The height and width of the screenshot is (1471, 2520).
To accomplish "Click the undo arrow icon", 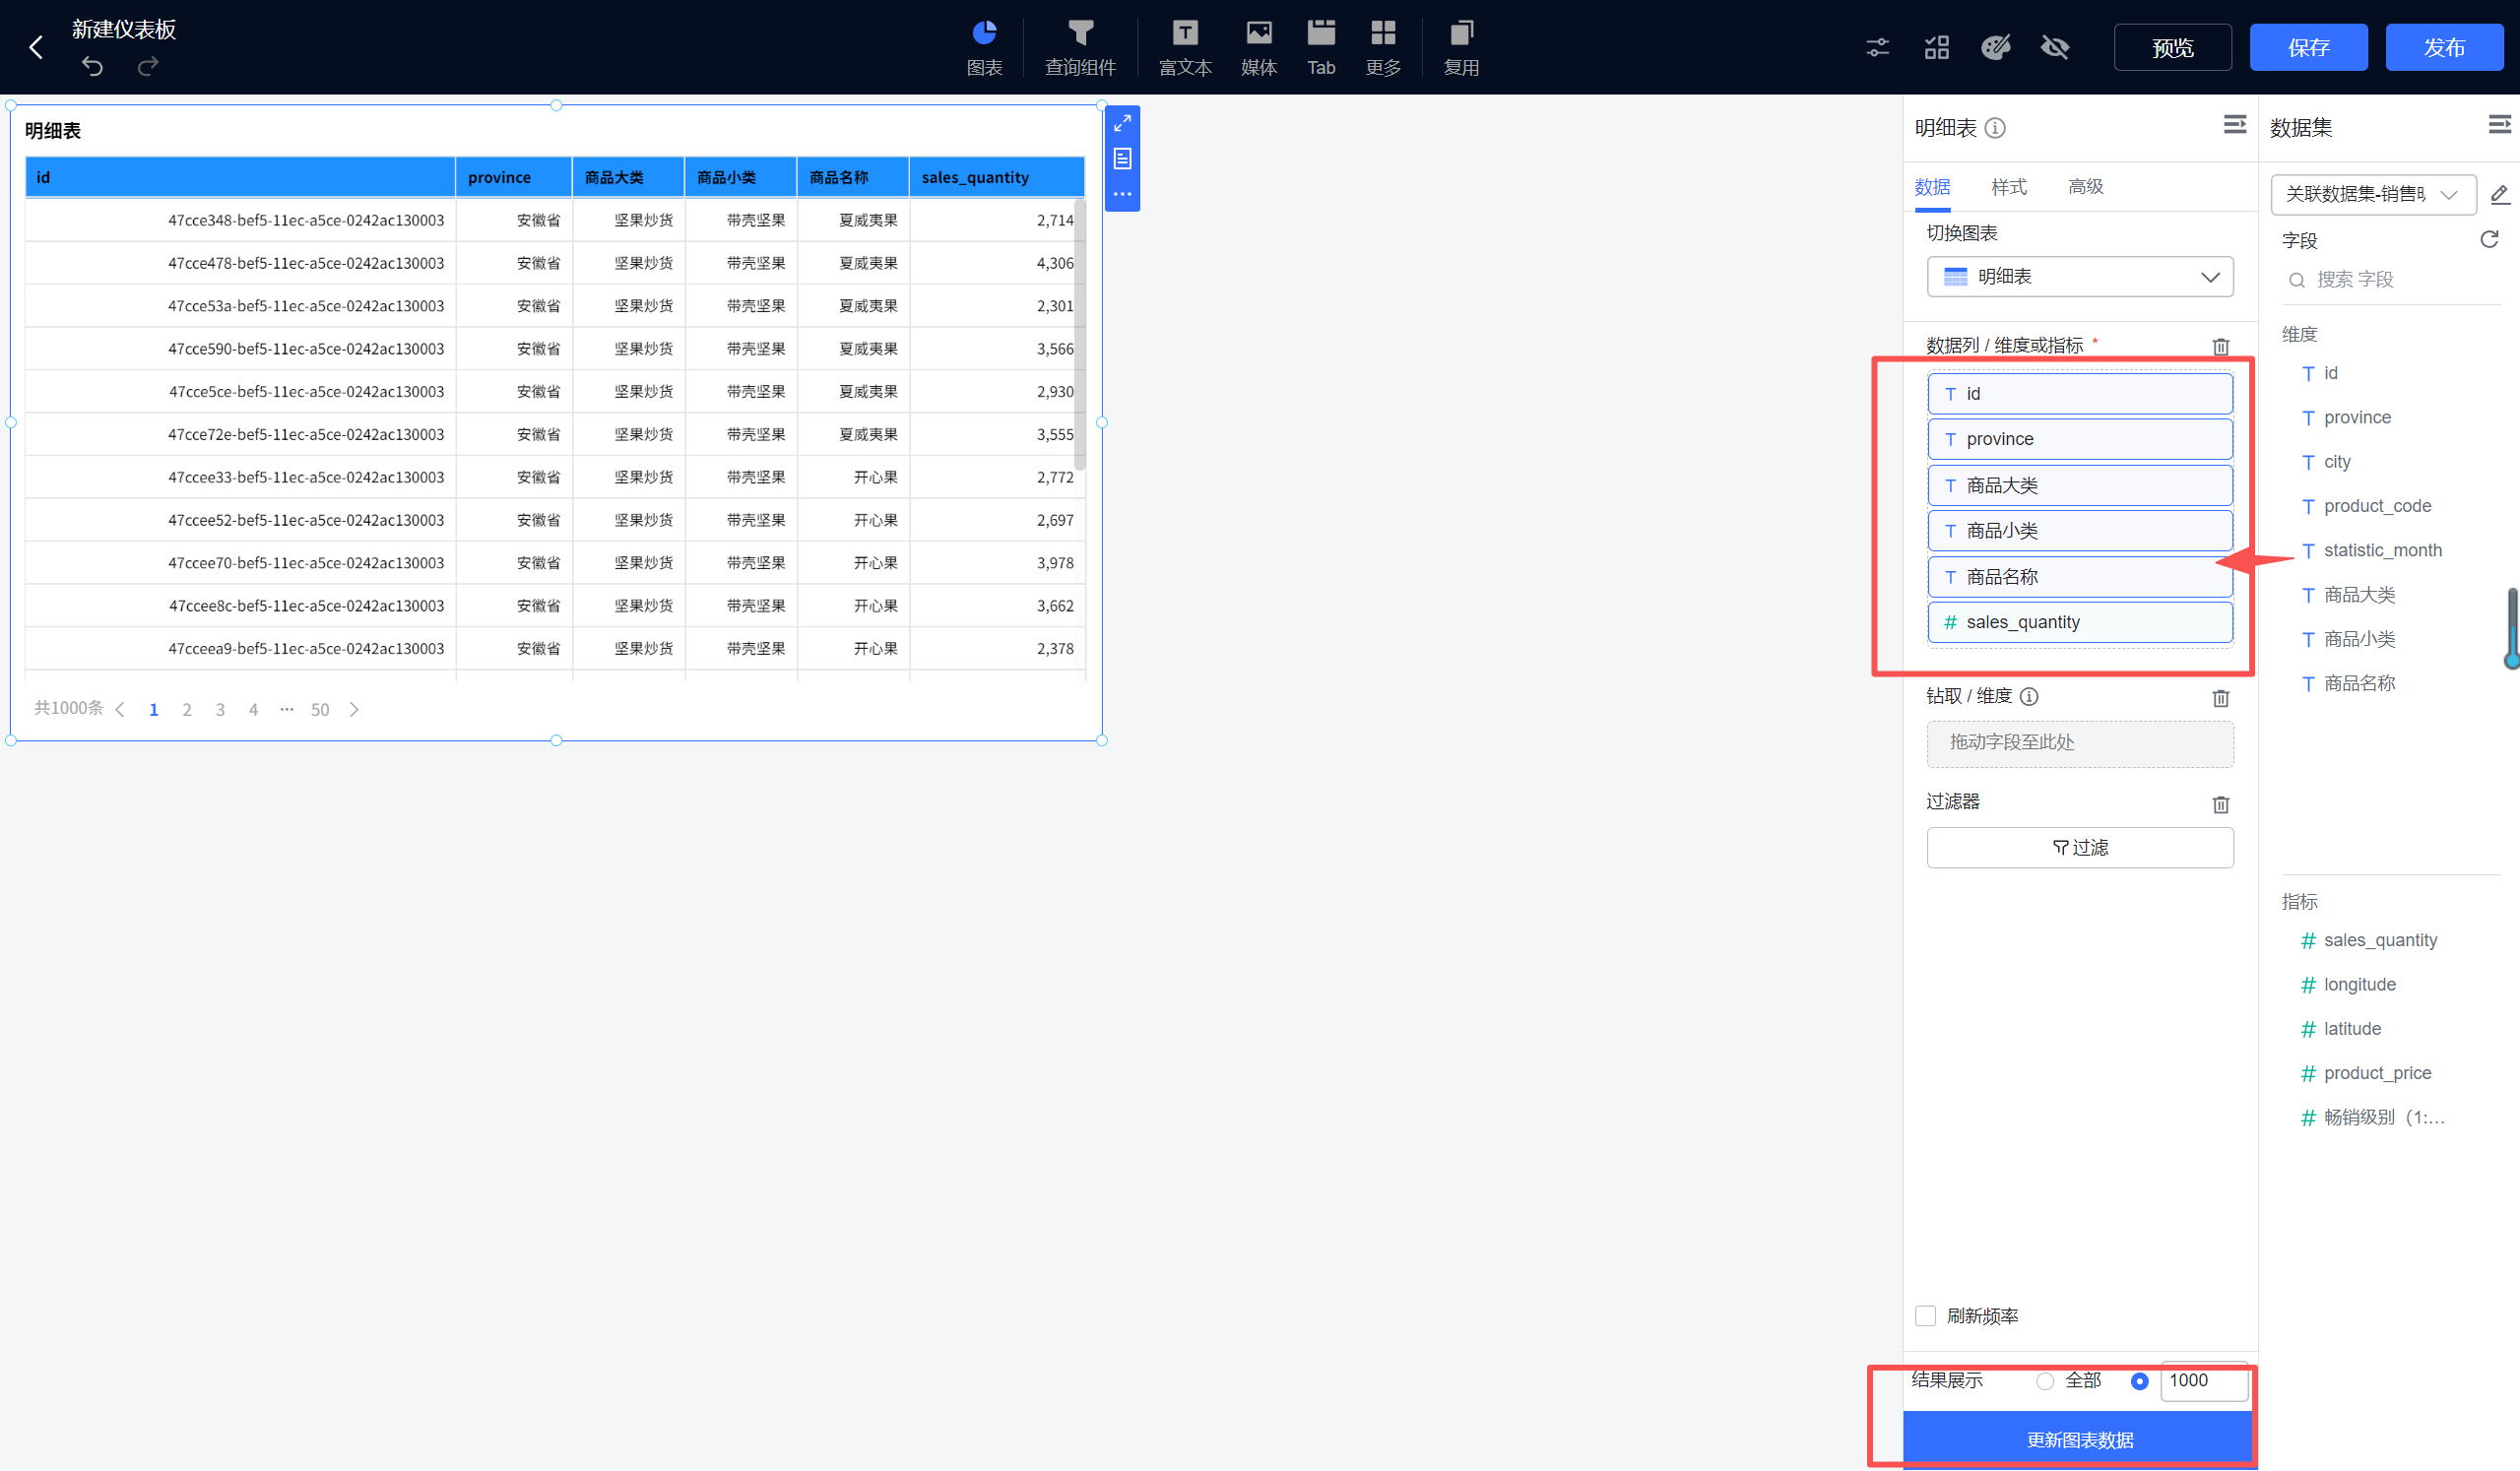I will 92,66.
